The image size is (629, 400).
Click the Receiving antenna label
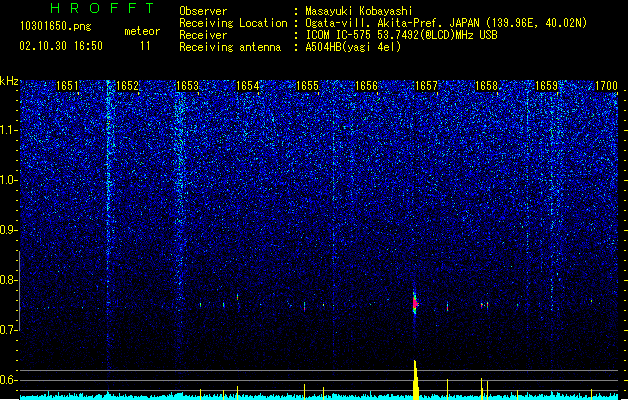click(230, 47)
